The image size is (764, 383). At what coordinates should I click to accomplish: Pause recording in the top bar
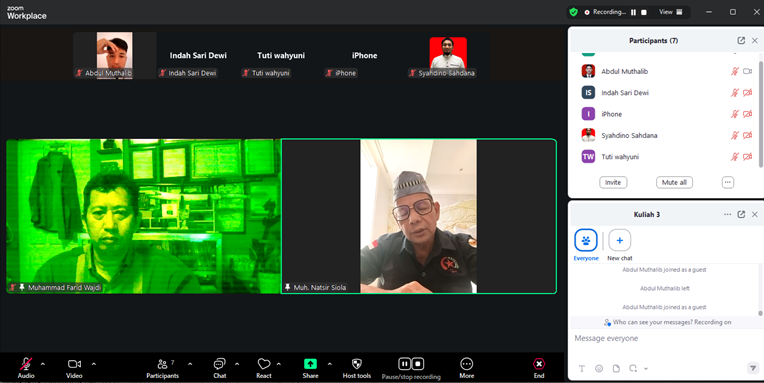tap(633, 12)
